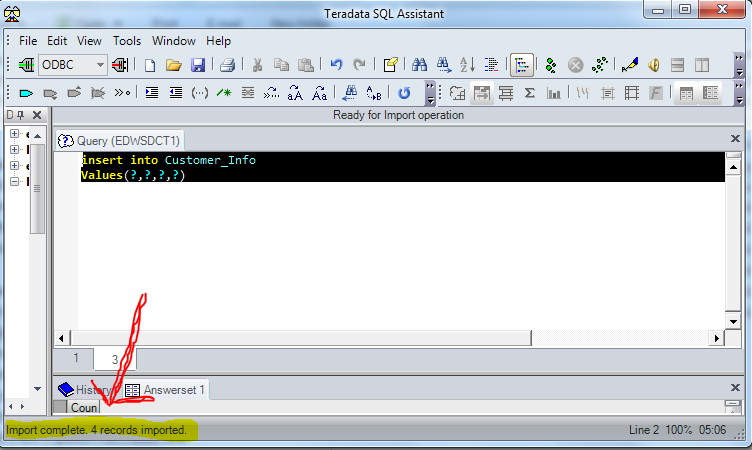
Task: Cut selection with scissors icon
Action: pyautogui.click(x=258, y=65)
